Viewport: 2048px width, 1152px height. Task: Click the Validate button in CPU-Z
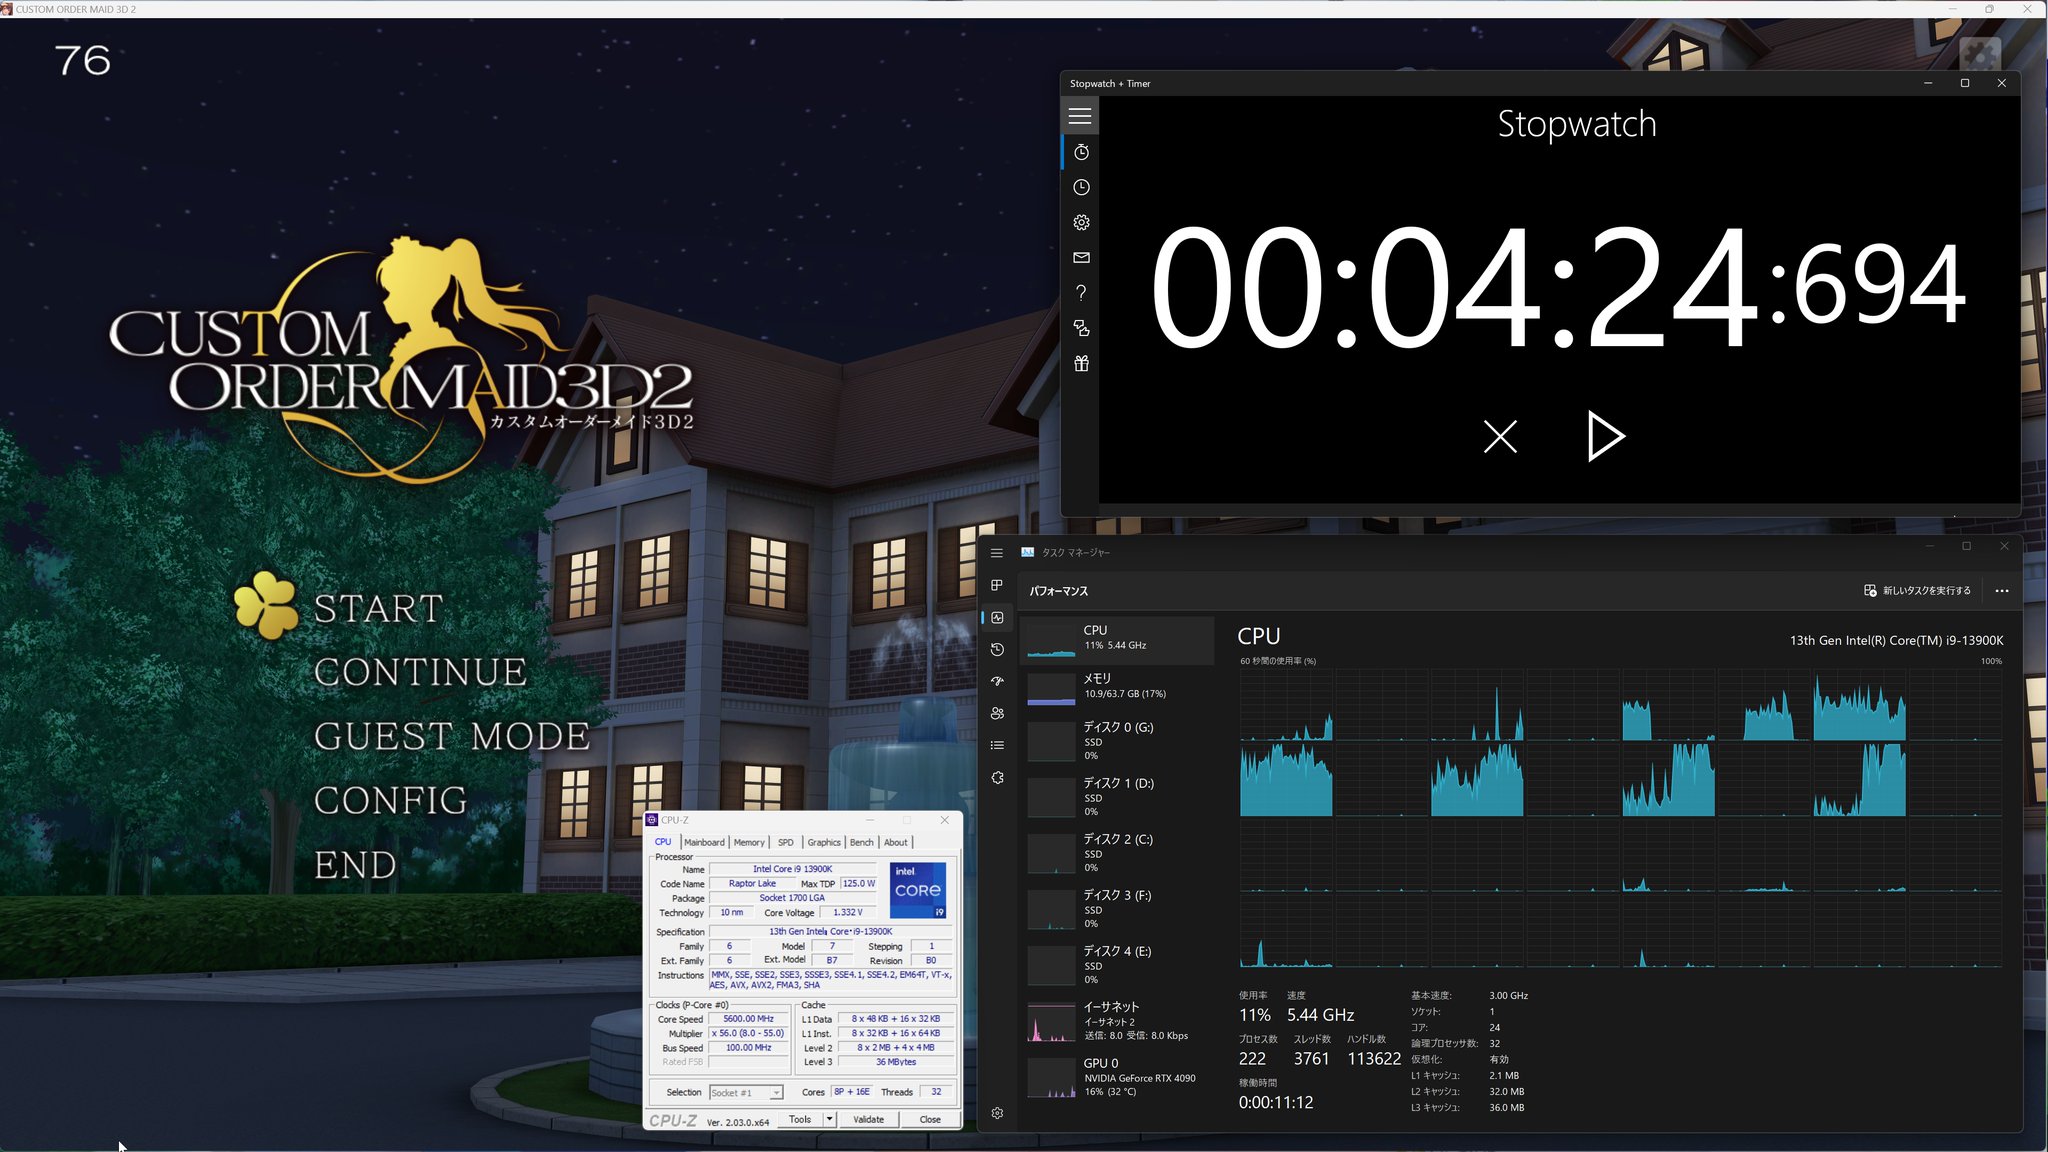point(868,1119)
